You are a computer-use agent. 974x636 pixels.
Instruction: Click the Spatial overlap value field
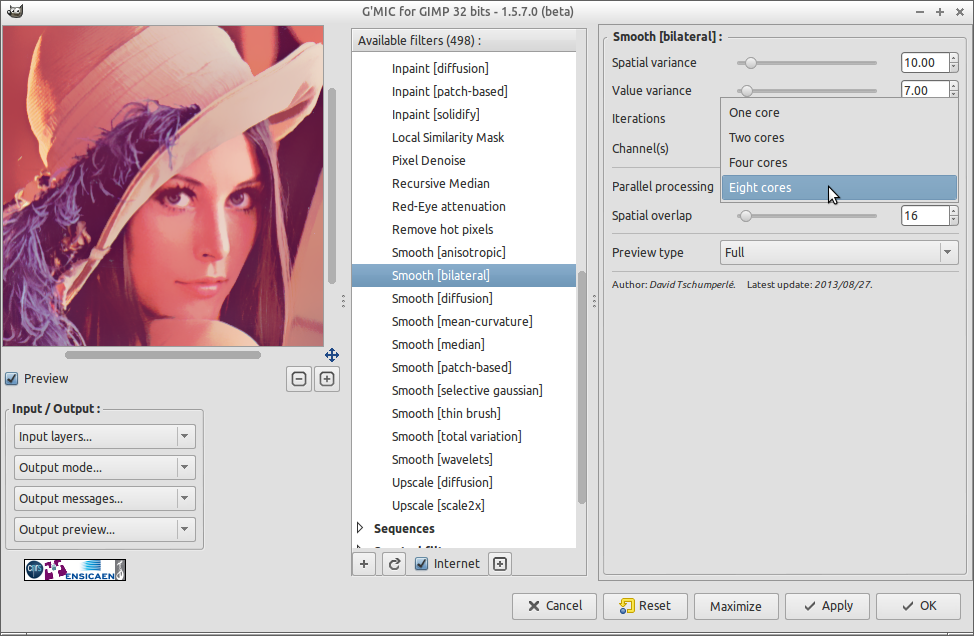(x=925, y=216)
